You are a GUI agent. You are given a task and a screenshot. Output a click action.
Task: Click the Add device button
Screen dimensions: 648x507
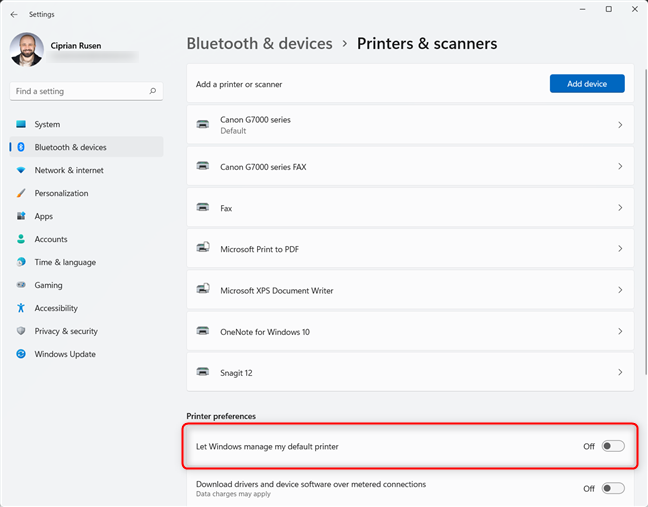click(587, 84)
